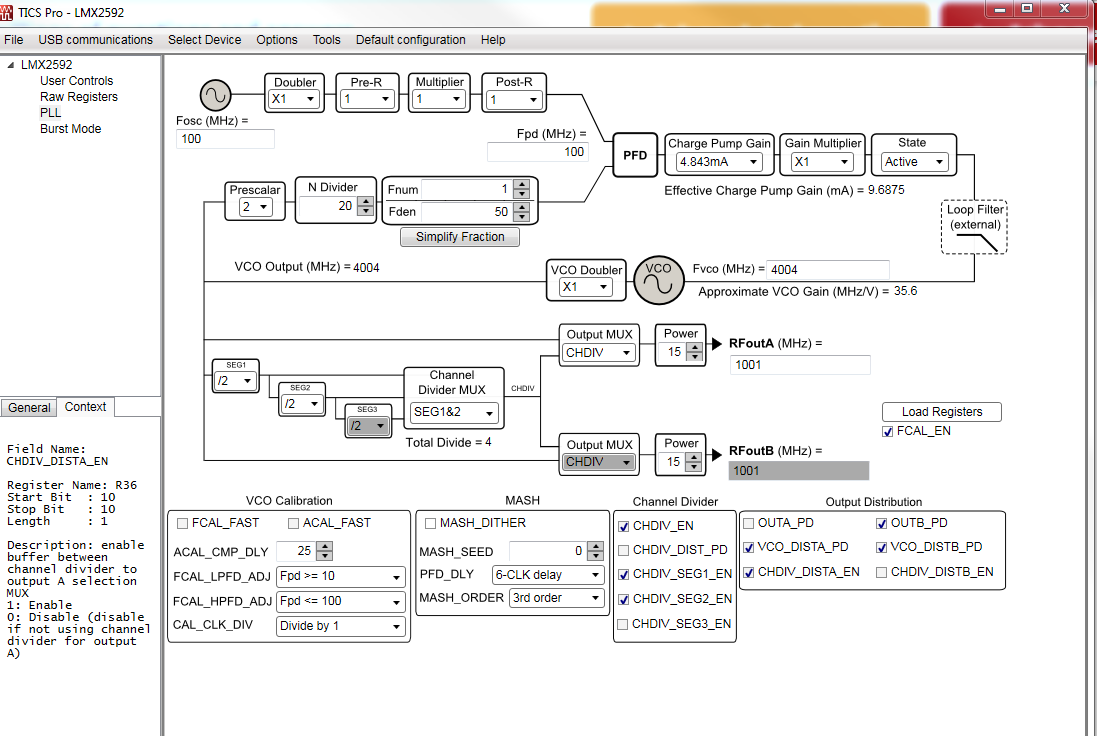Open Channel Divider MUX dropdown
1097x736 pixels.
pos(454,412)
